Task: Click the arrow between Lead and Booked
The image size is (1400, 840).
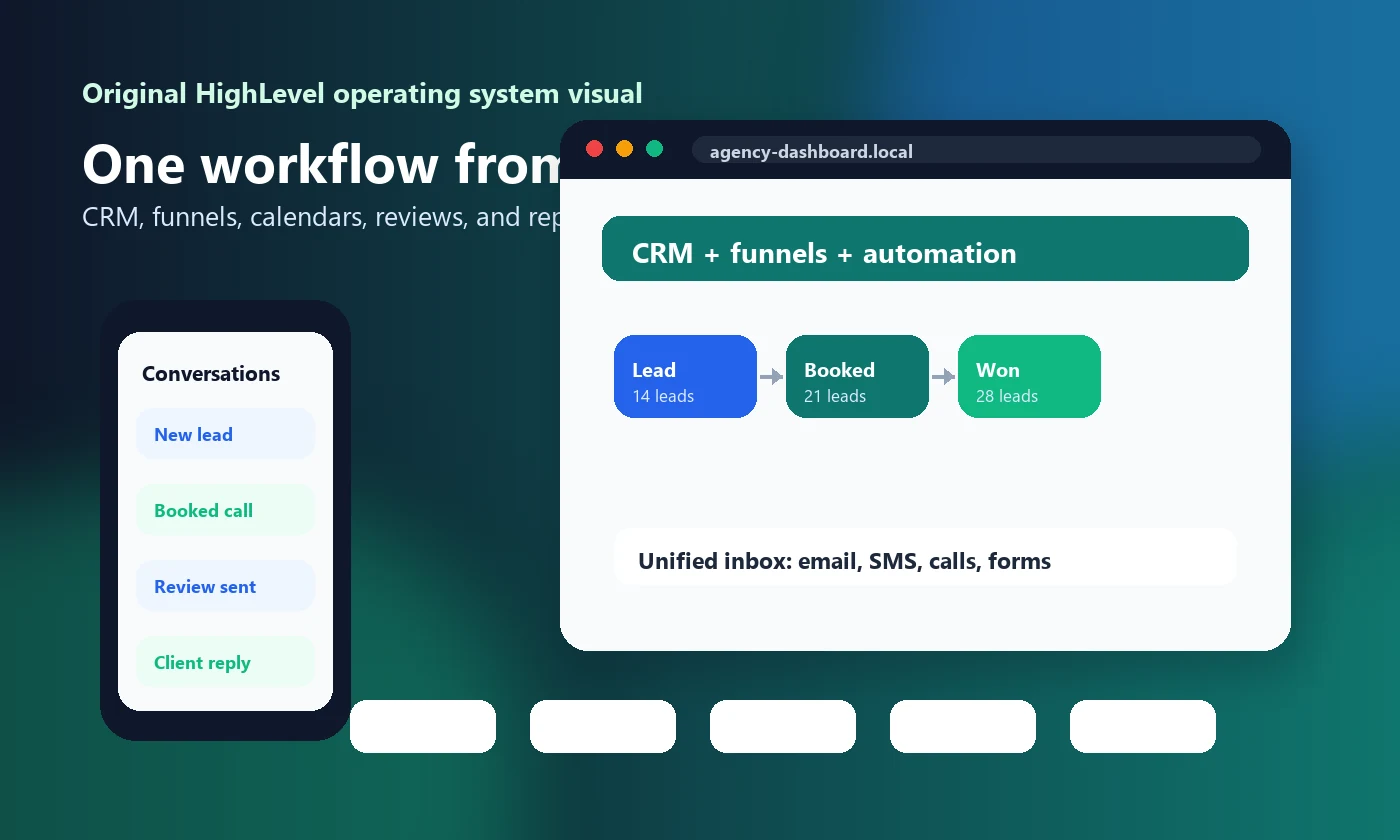Action: pos(771,377)
